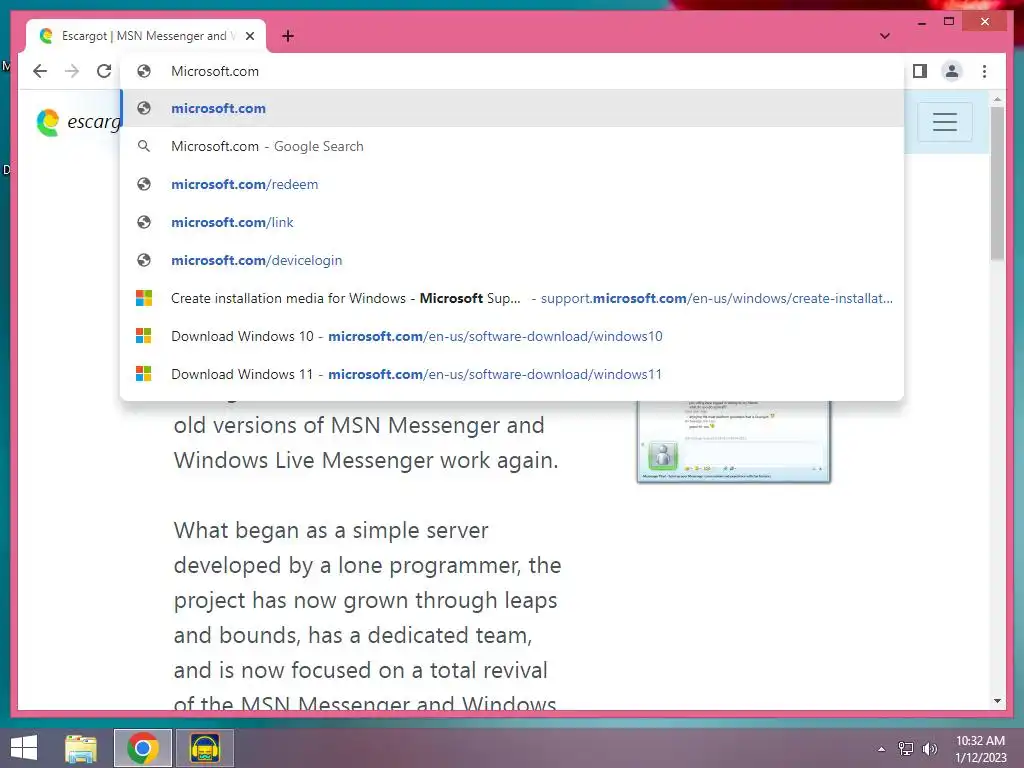
Task: Pick the microsoft.com/link suggestion
Action: pyautogui.click(x=513, y=222)
